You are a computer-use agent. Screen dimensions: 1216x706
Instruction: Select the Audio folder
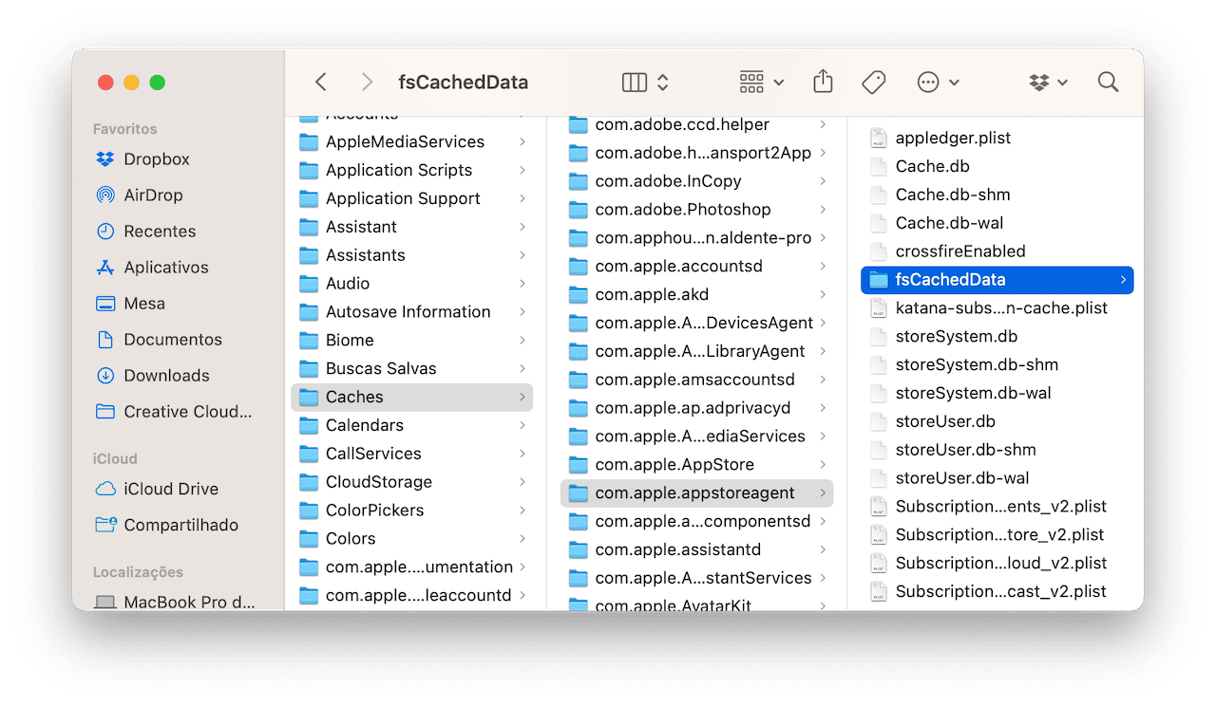coord(412,283)
